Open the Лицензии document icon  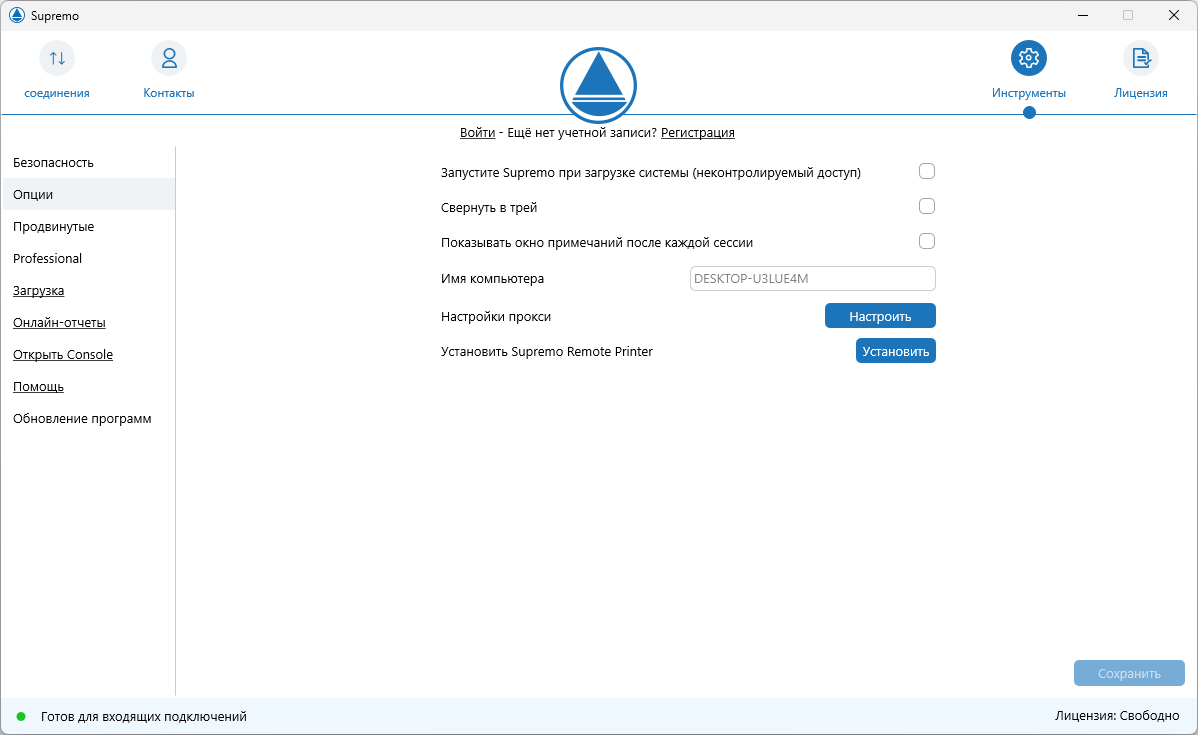click(x=1140, y=57)
